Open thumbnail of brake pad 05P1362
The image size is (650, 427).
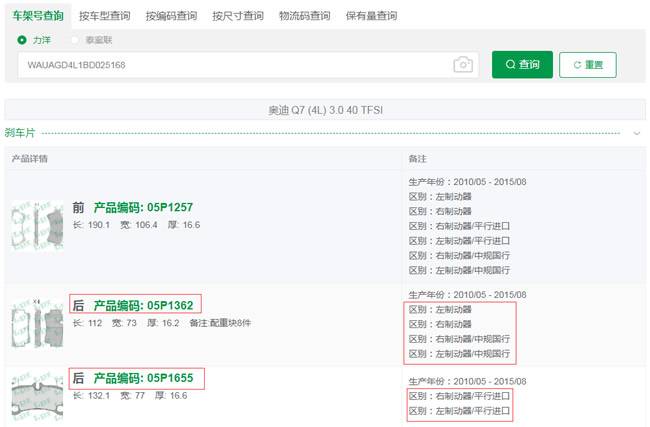[x=37, y=323]
